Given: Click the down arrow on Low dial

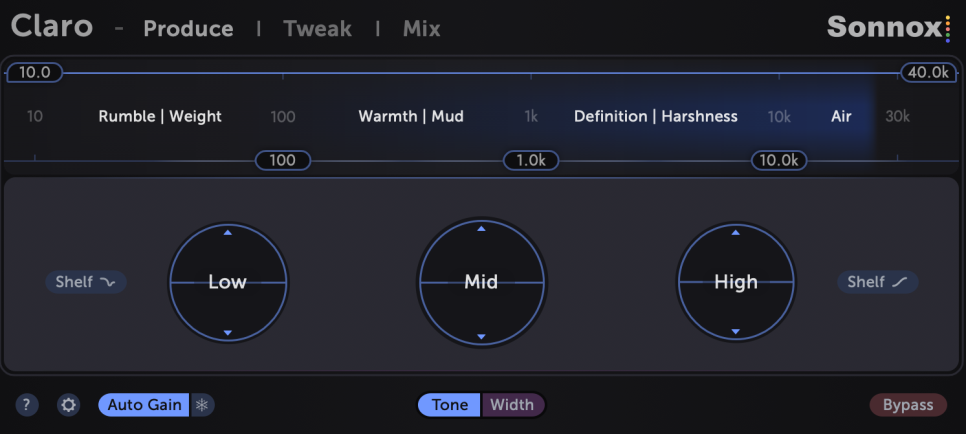Looking at the screenshot, I should [227, 333].
